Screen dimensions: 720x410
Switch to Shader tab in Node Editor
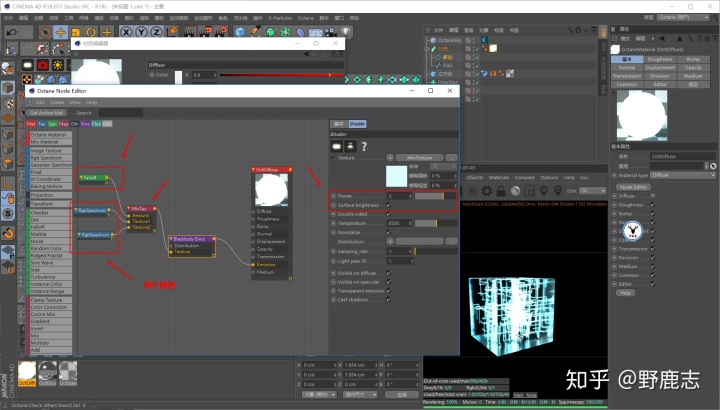click(357, 124)
